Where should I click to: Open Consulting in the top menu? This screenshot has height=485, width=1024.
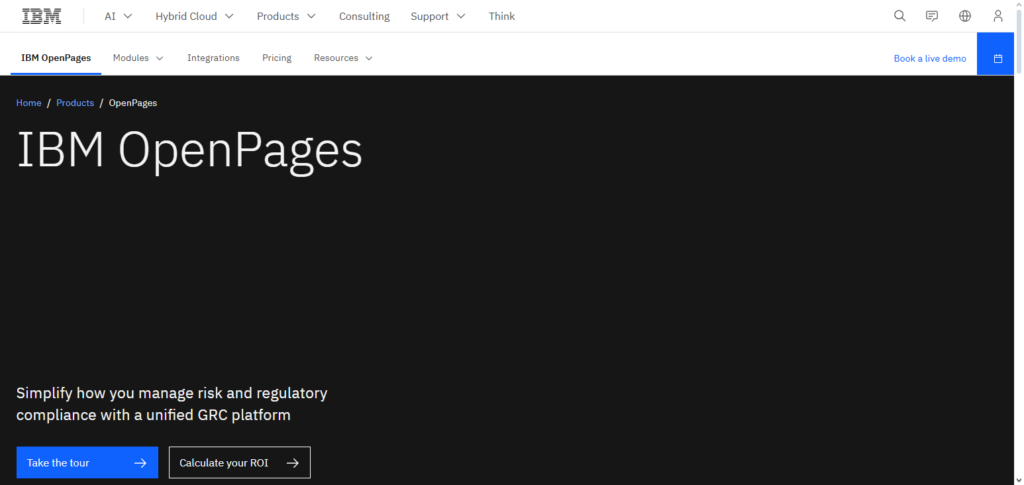[x=364, y=16]
